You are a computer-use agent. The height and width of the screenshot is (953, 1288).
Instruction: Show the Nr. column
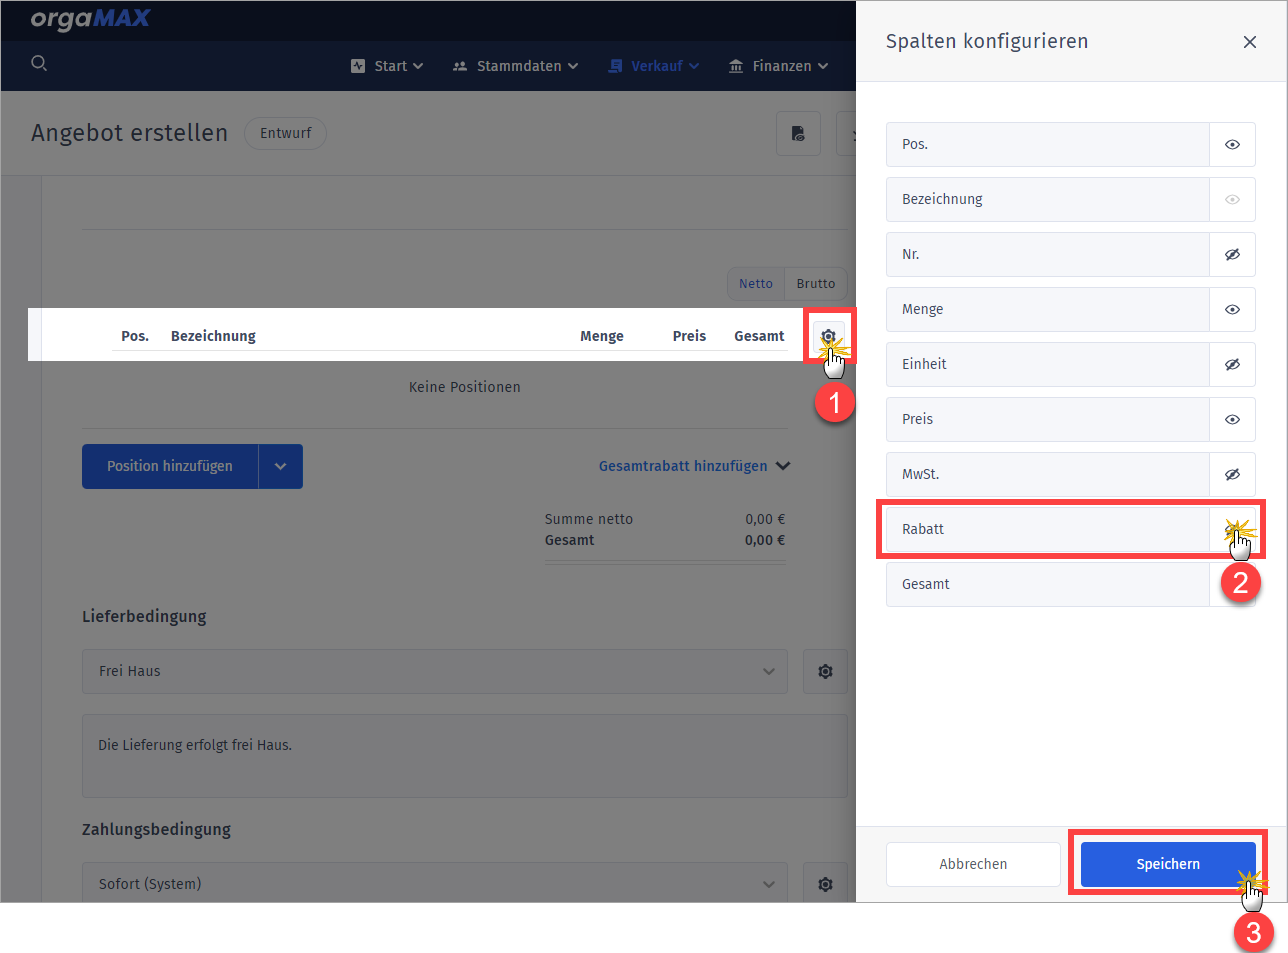click(1232, 254)
